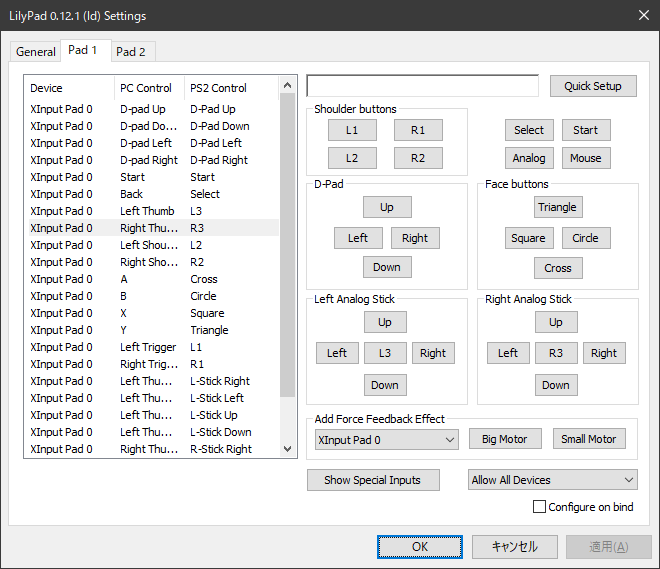
Task: Click the キャンセル button
Action: [x=515, y=547]
